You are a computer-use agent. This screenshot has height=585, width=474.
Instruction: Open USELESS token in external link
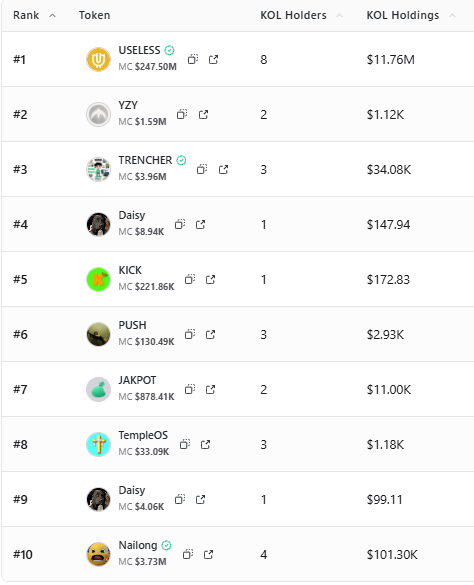point(213,59)
